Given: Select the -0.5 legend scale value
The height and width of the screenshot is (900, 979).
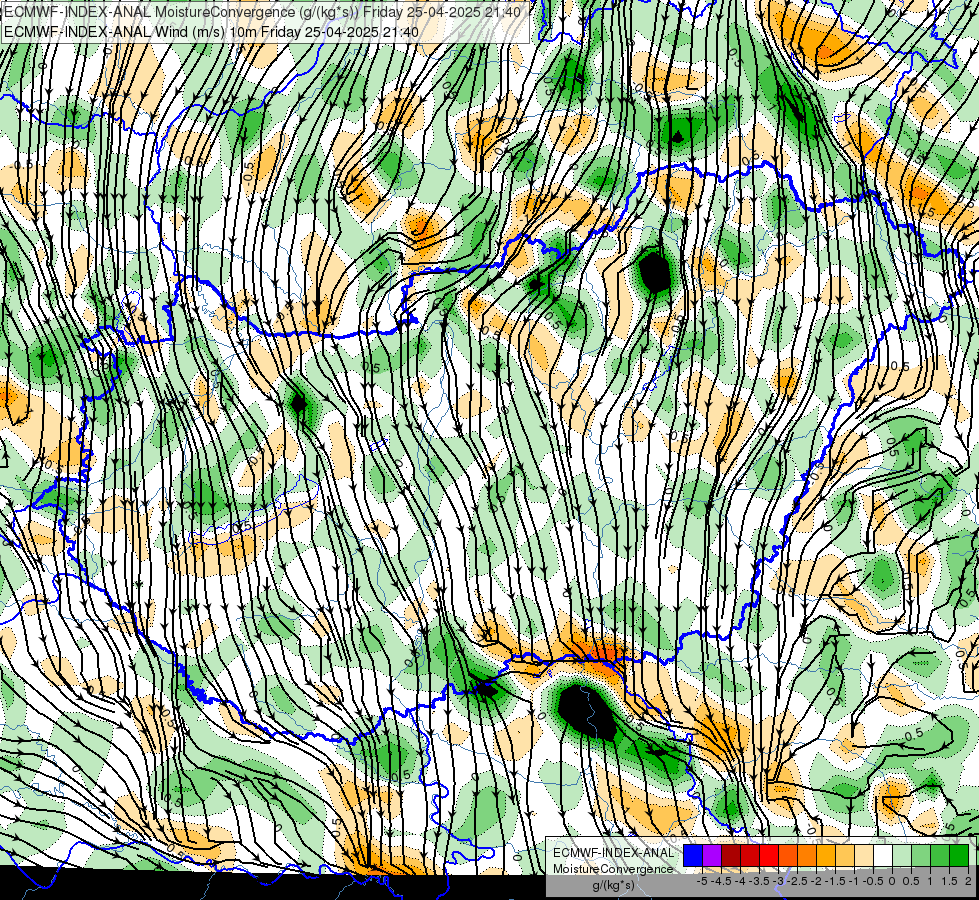Looking at the screenshot, I should coord(873,881).
